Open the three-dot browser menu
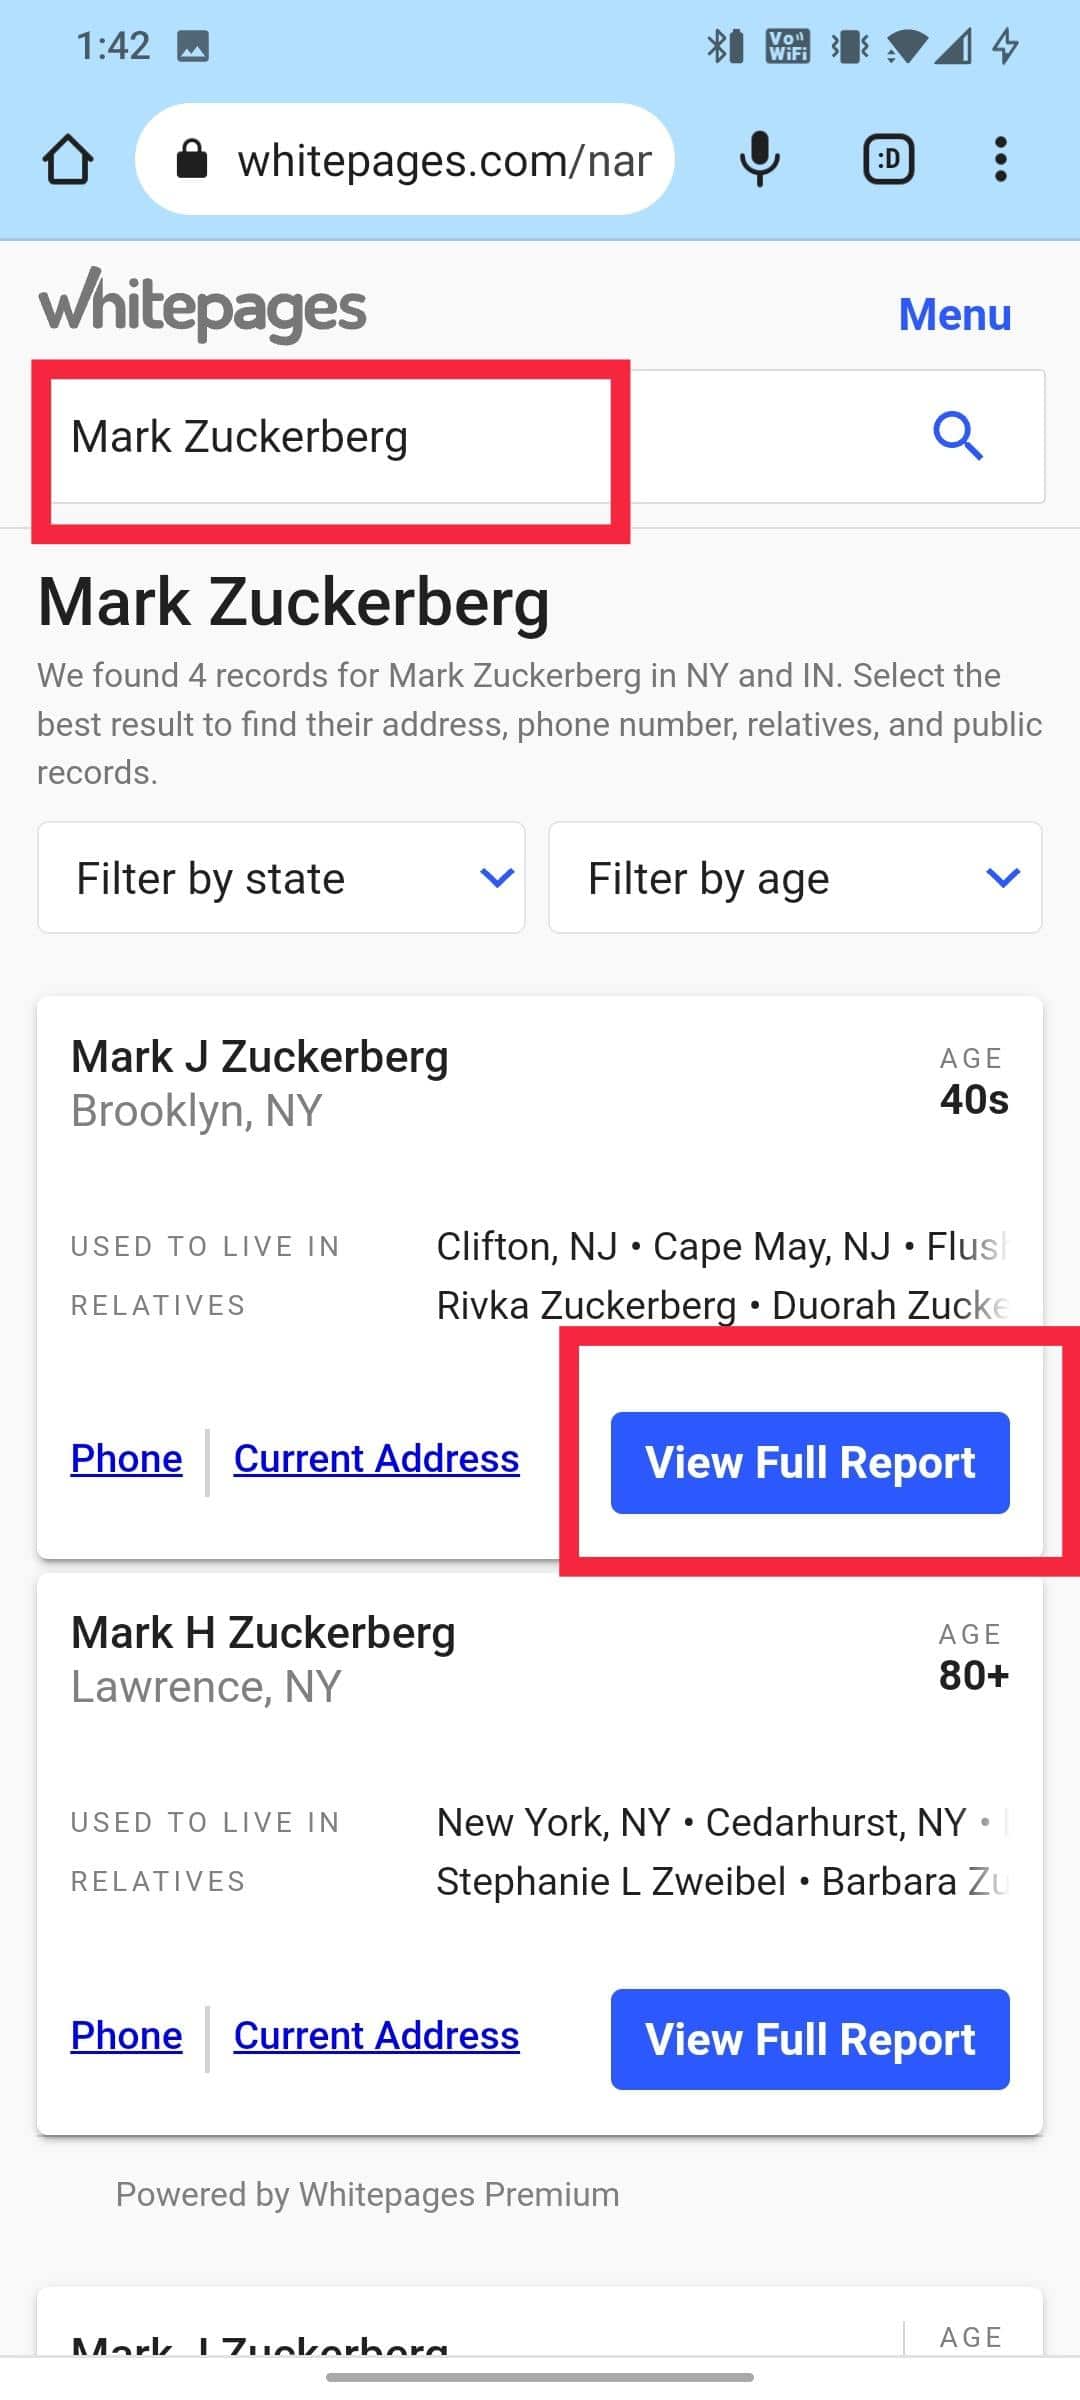 coord(1000,160)
